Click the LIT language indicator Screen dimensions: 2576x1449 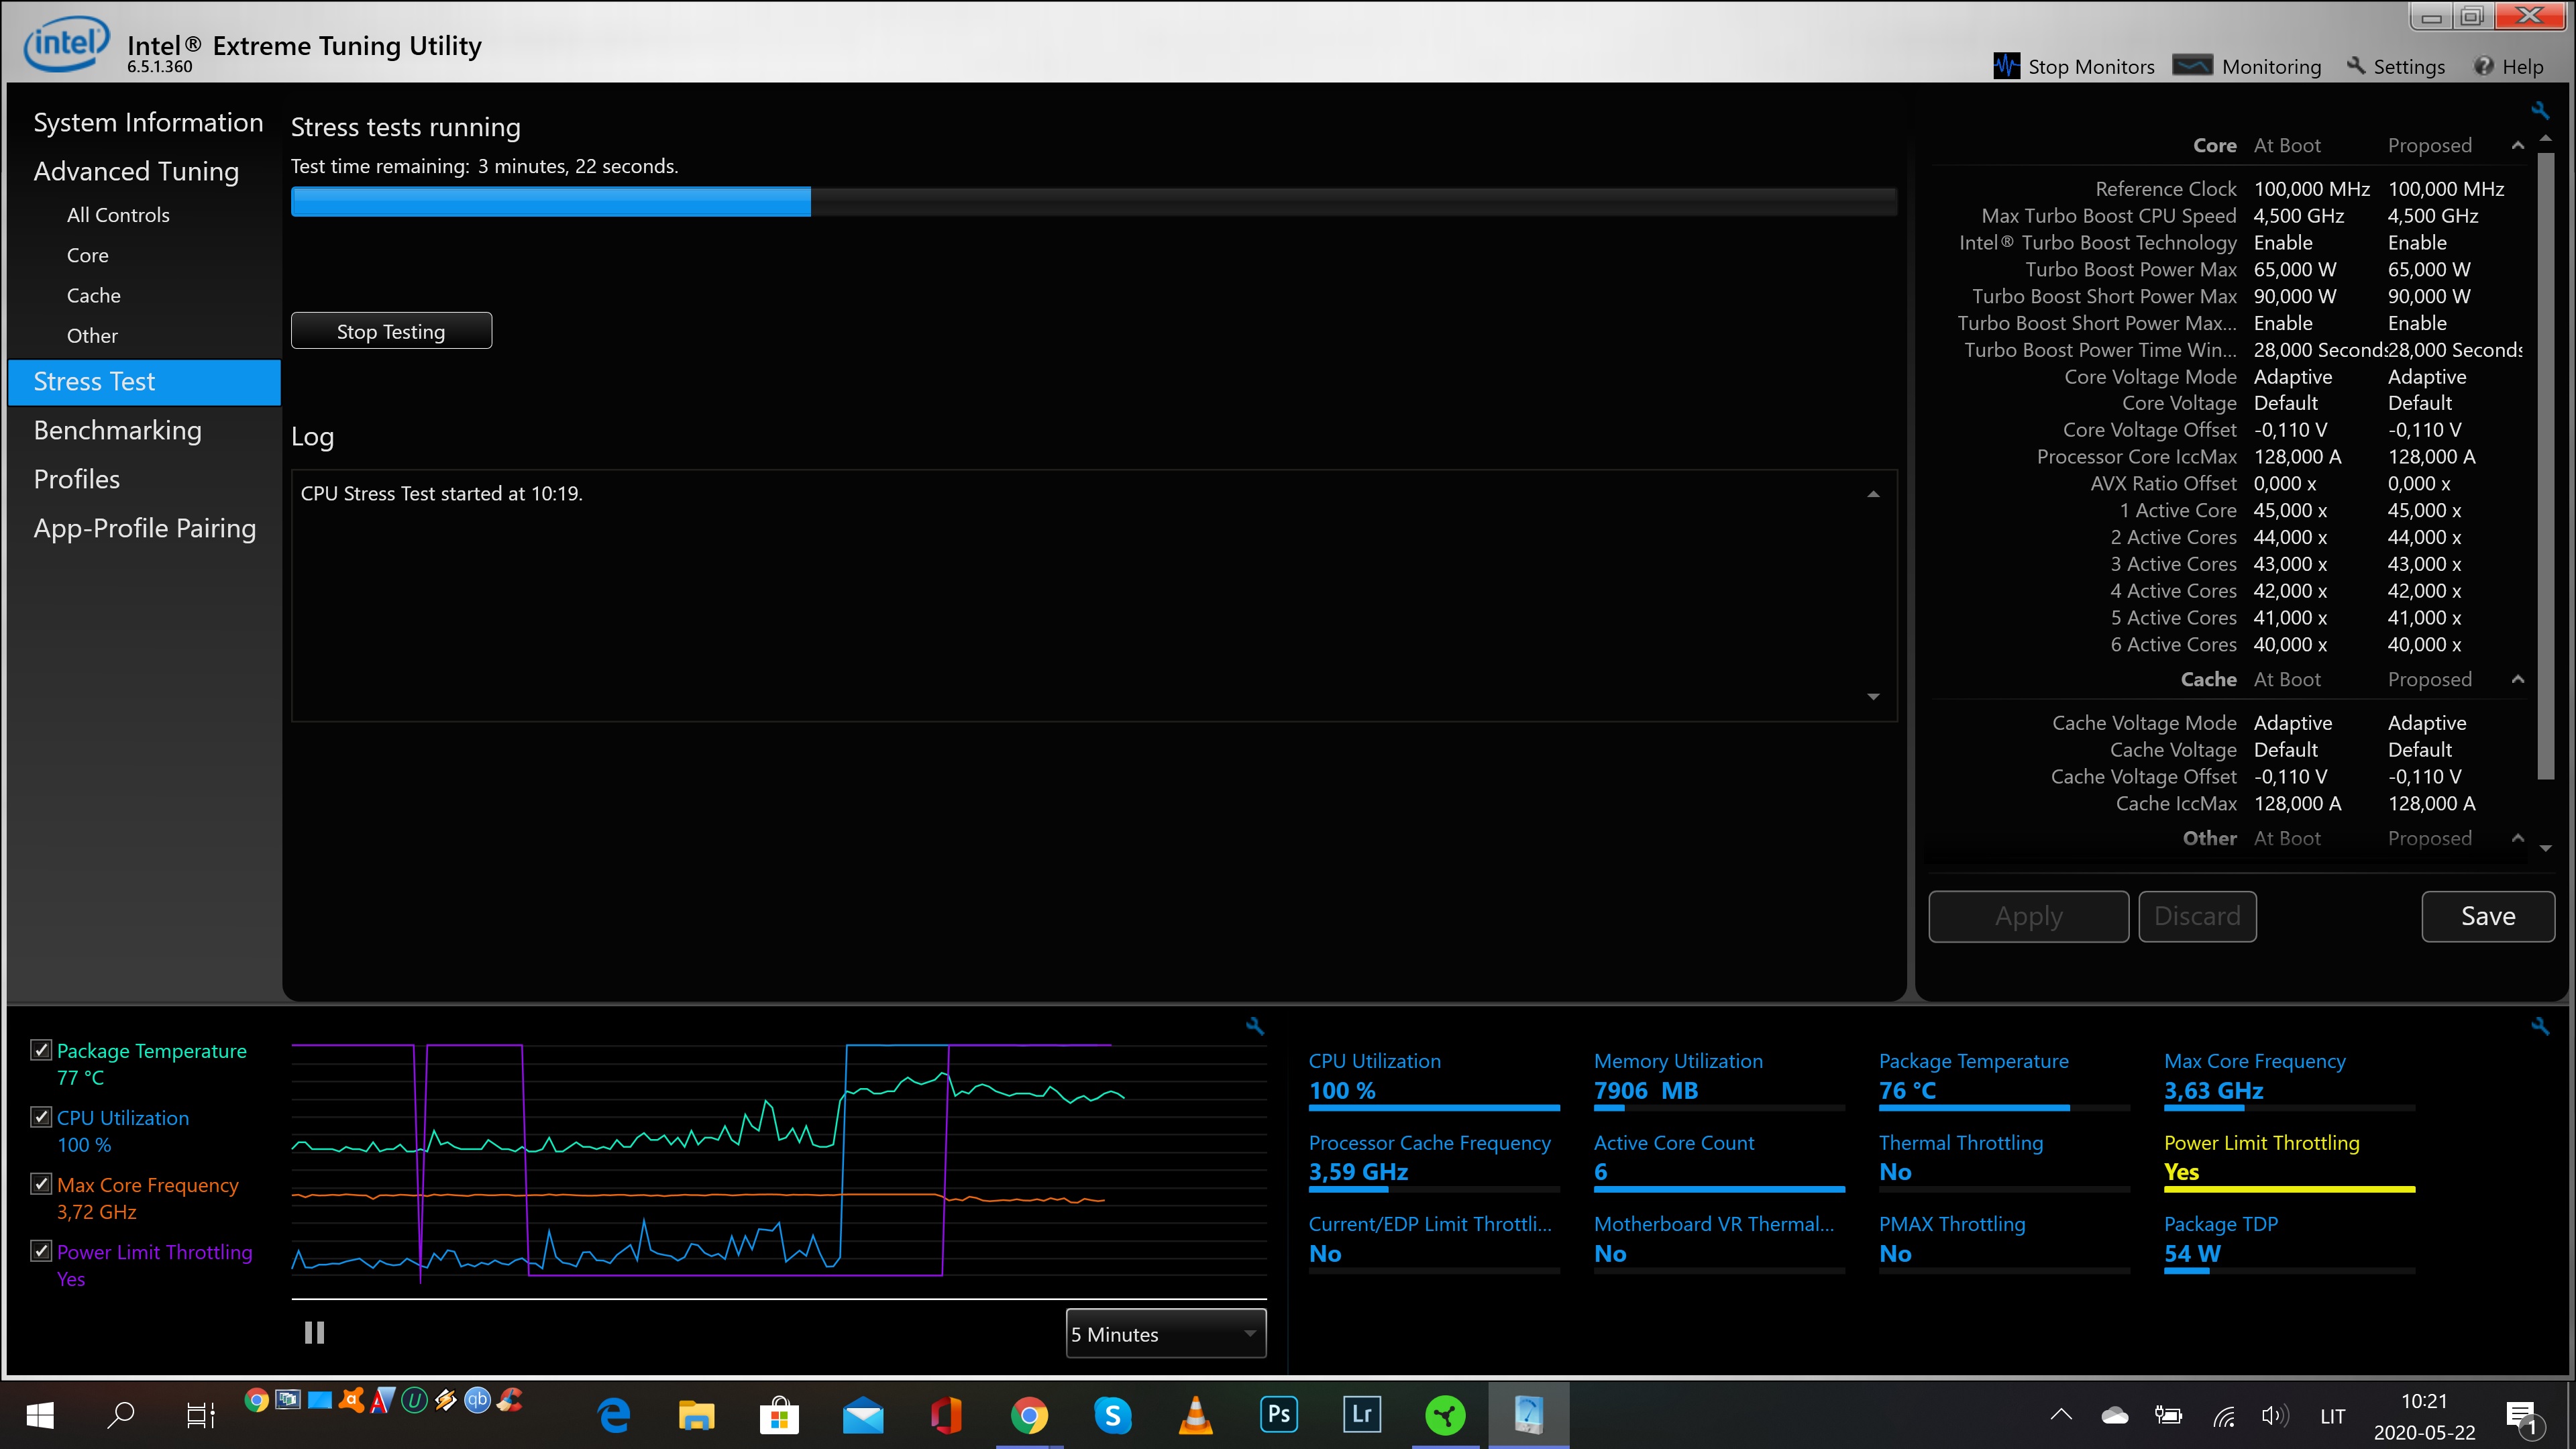[x=2332, y=1416]
